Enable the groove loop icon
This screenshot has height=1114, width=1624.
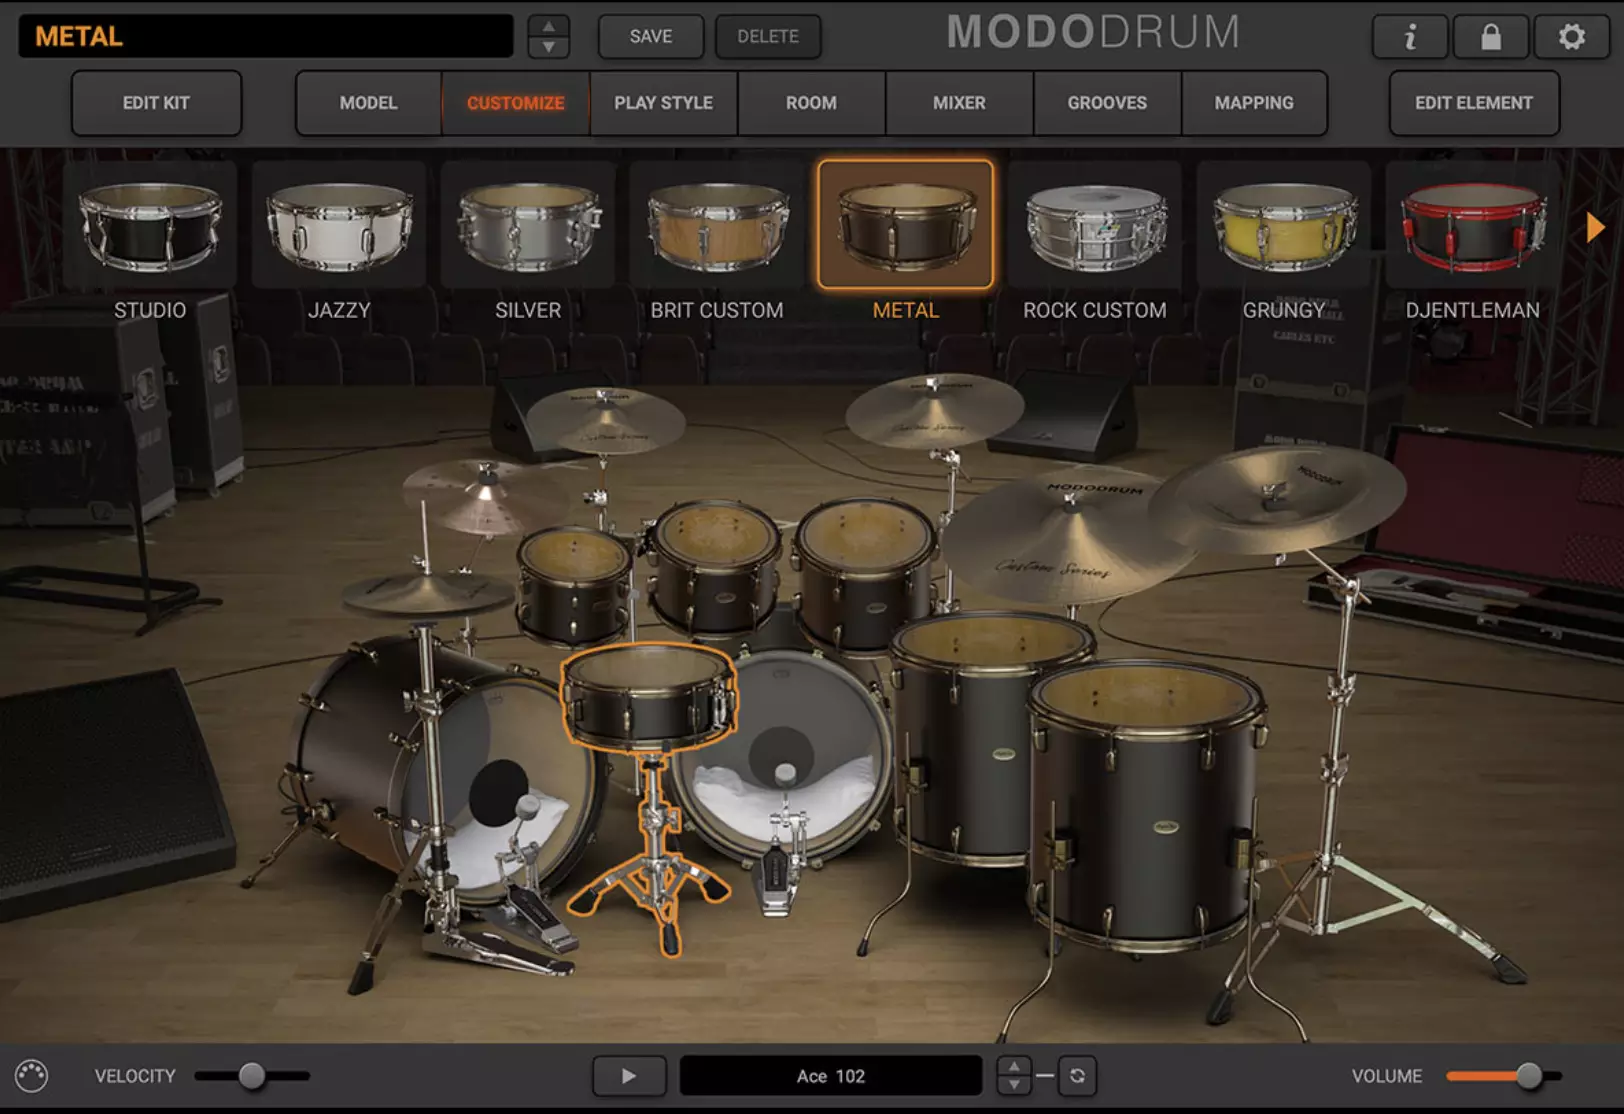coord(1078,1076)
